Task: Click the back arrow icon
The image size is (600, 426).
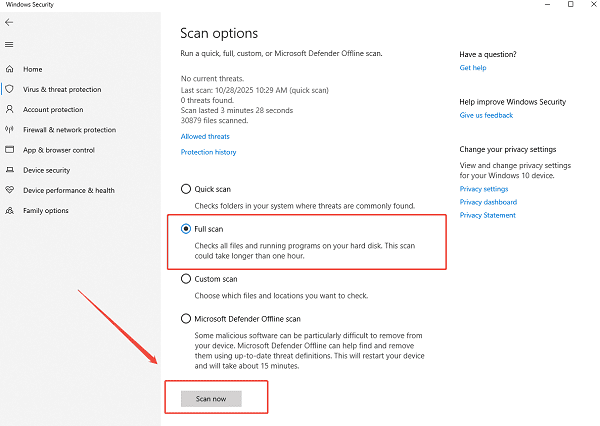Action: tap(9, 22)
